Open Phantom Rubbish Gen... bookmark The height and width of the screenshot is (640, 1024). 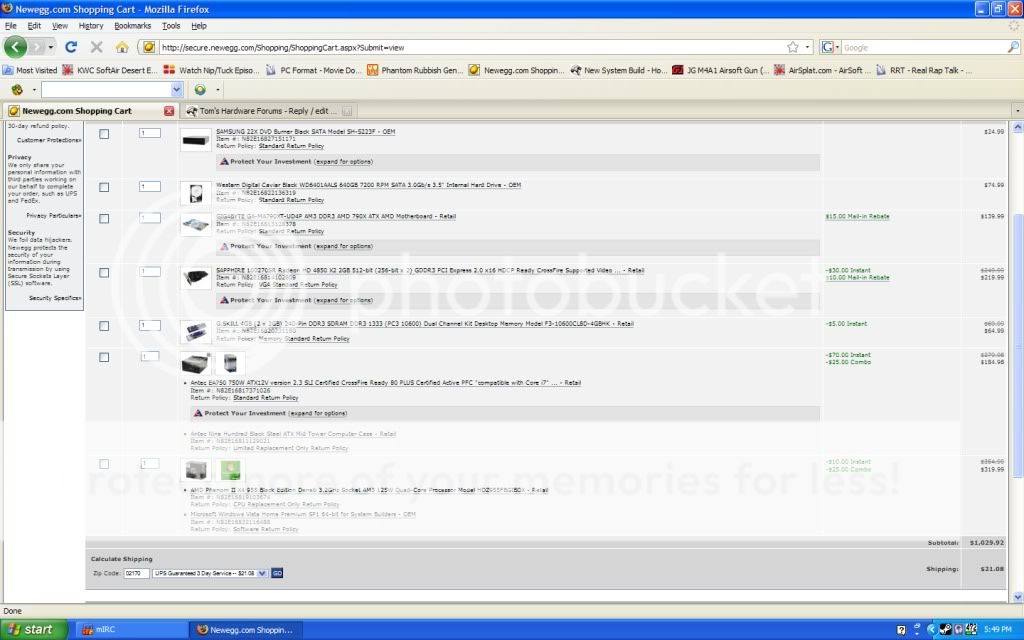pos(415,70)
